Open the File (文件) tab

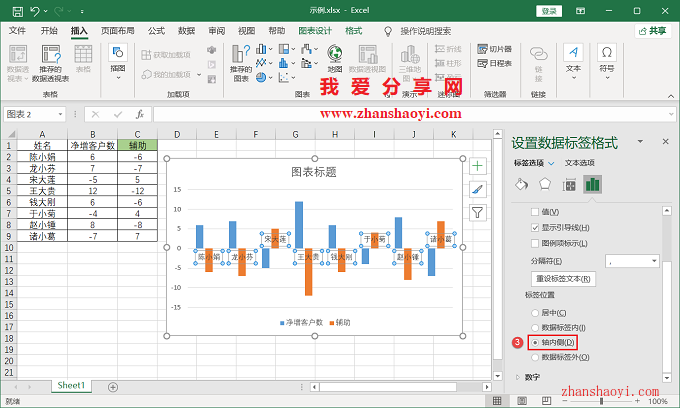click(17, 31)
